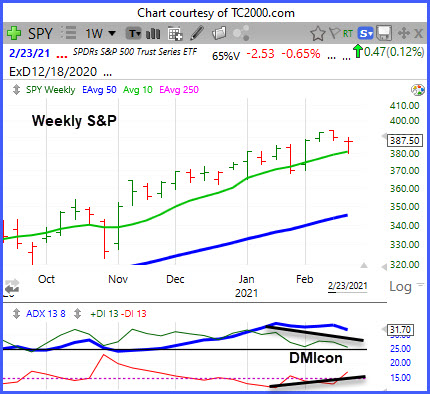Click the up-down arrow beside +DI 13
This screenshot has height=394, width=430.
(x=77, y=314)
